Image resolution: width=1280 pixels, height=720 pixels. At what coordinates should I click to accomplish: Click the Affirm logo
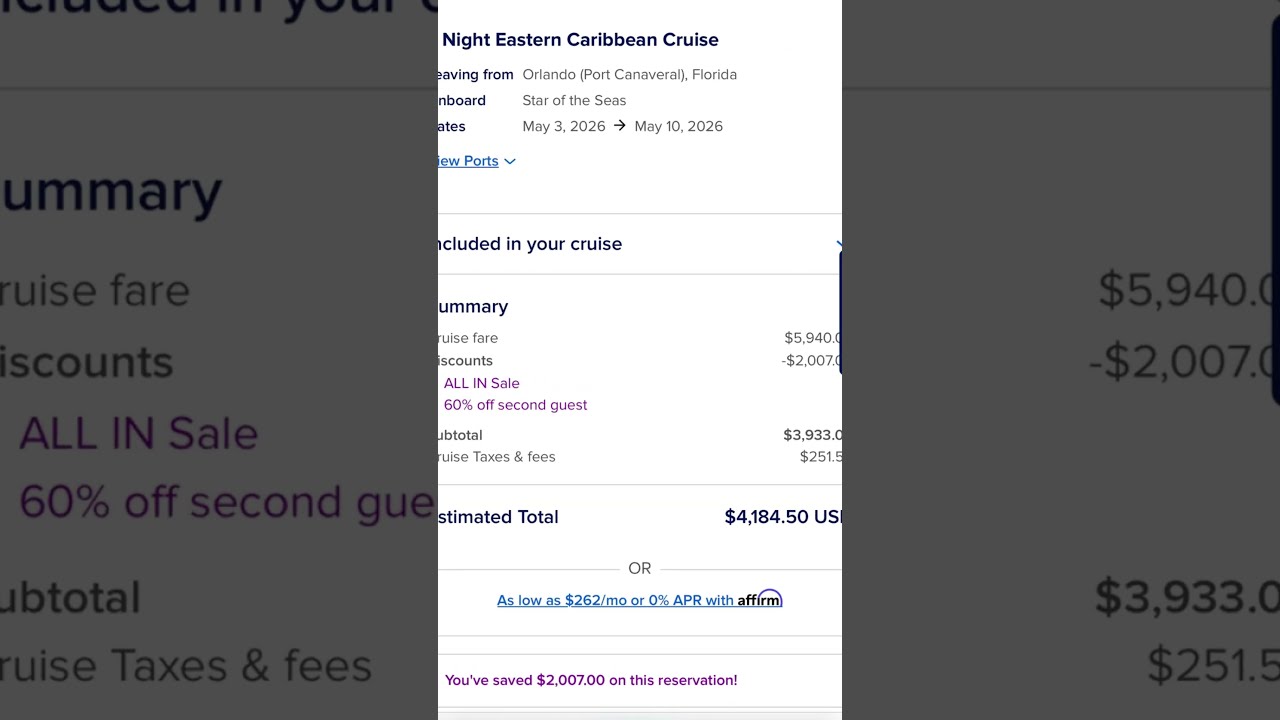pos(760,599)
